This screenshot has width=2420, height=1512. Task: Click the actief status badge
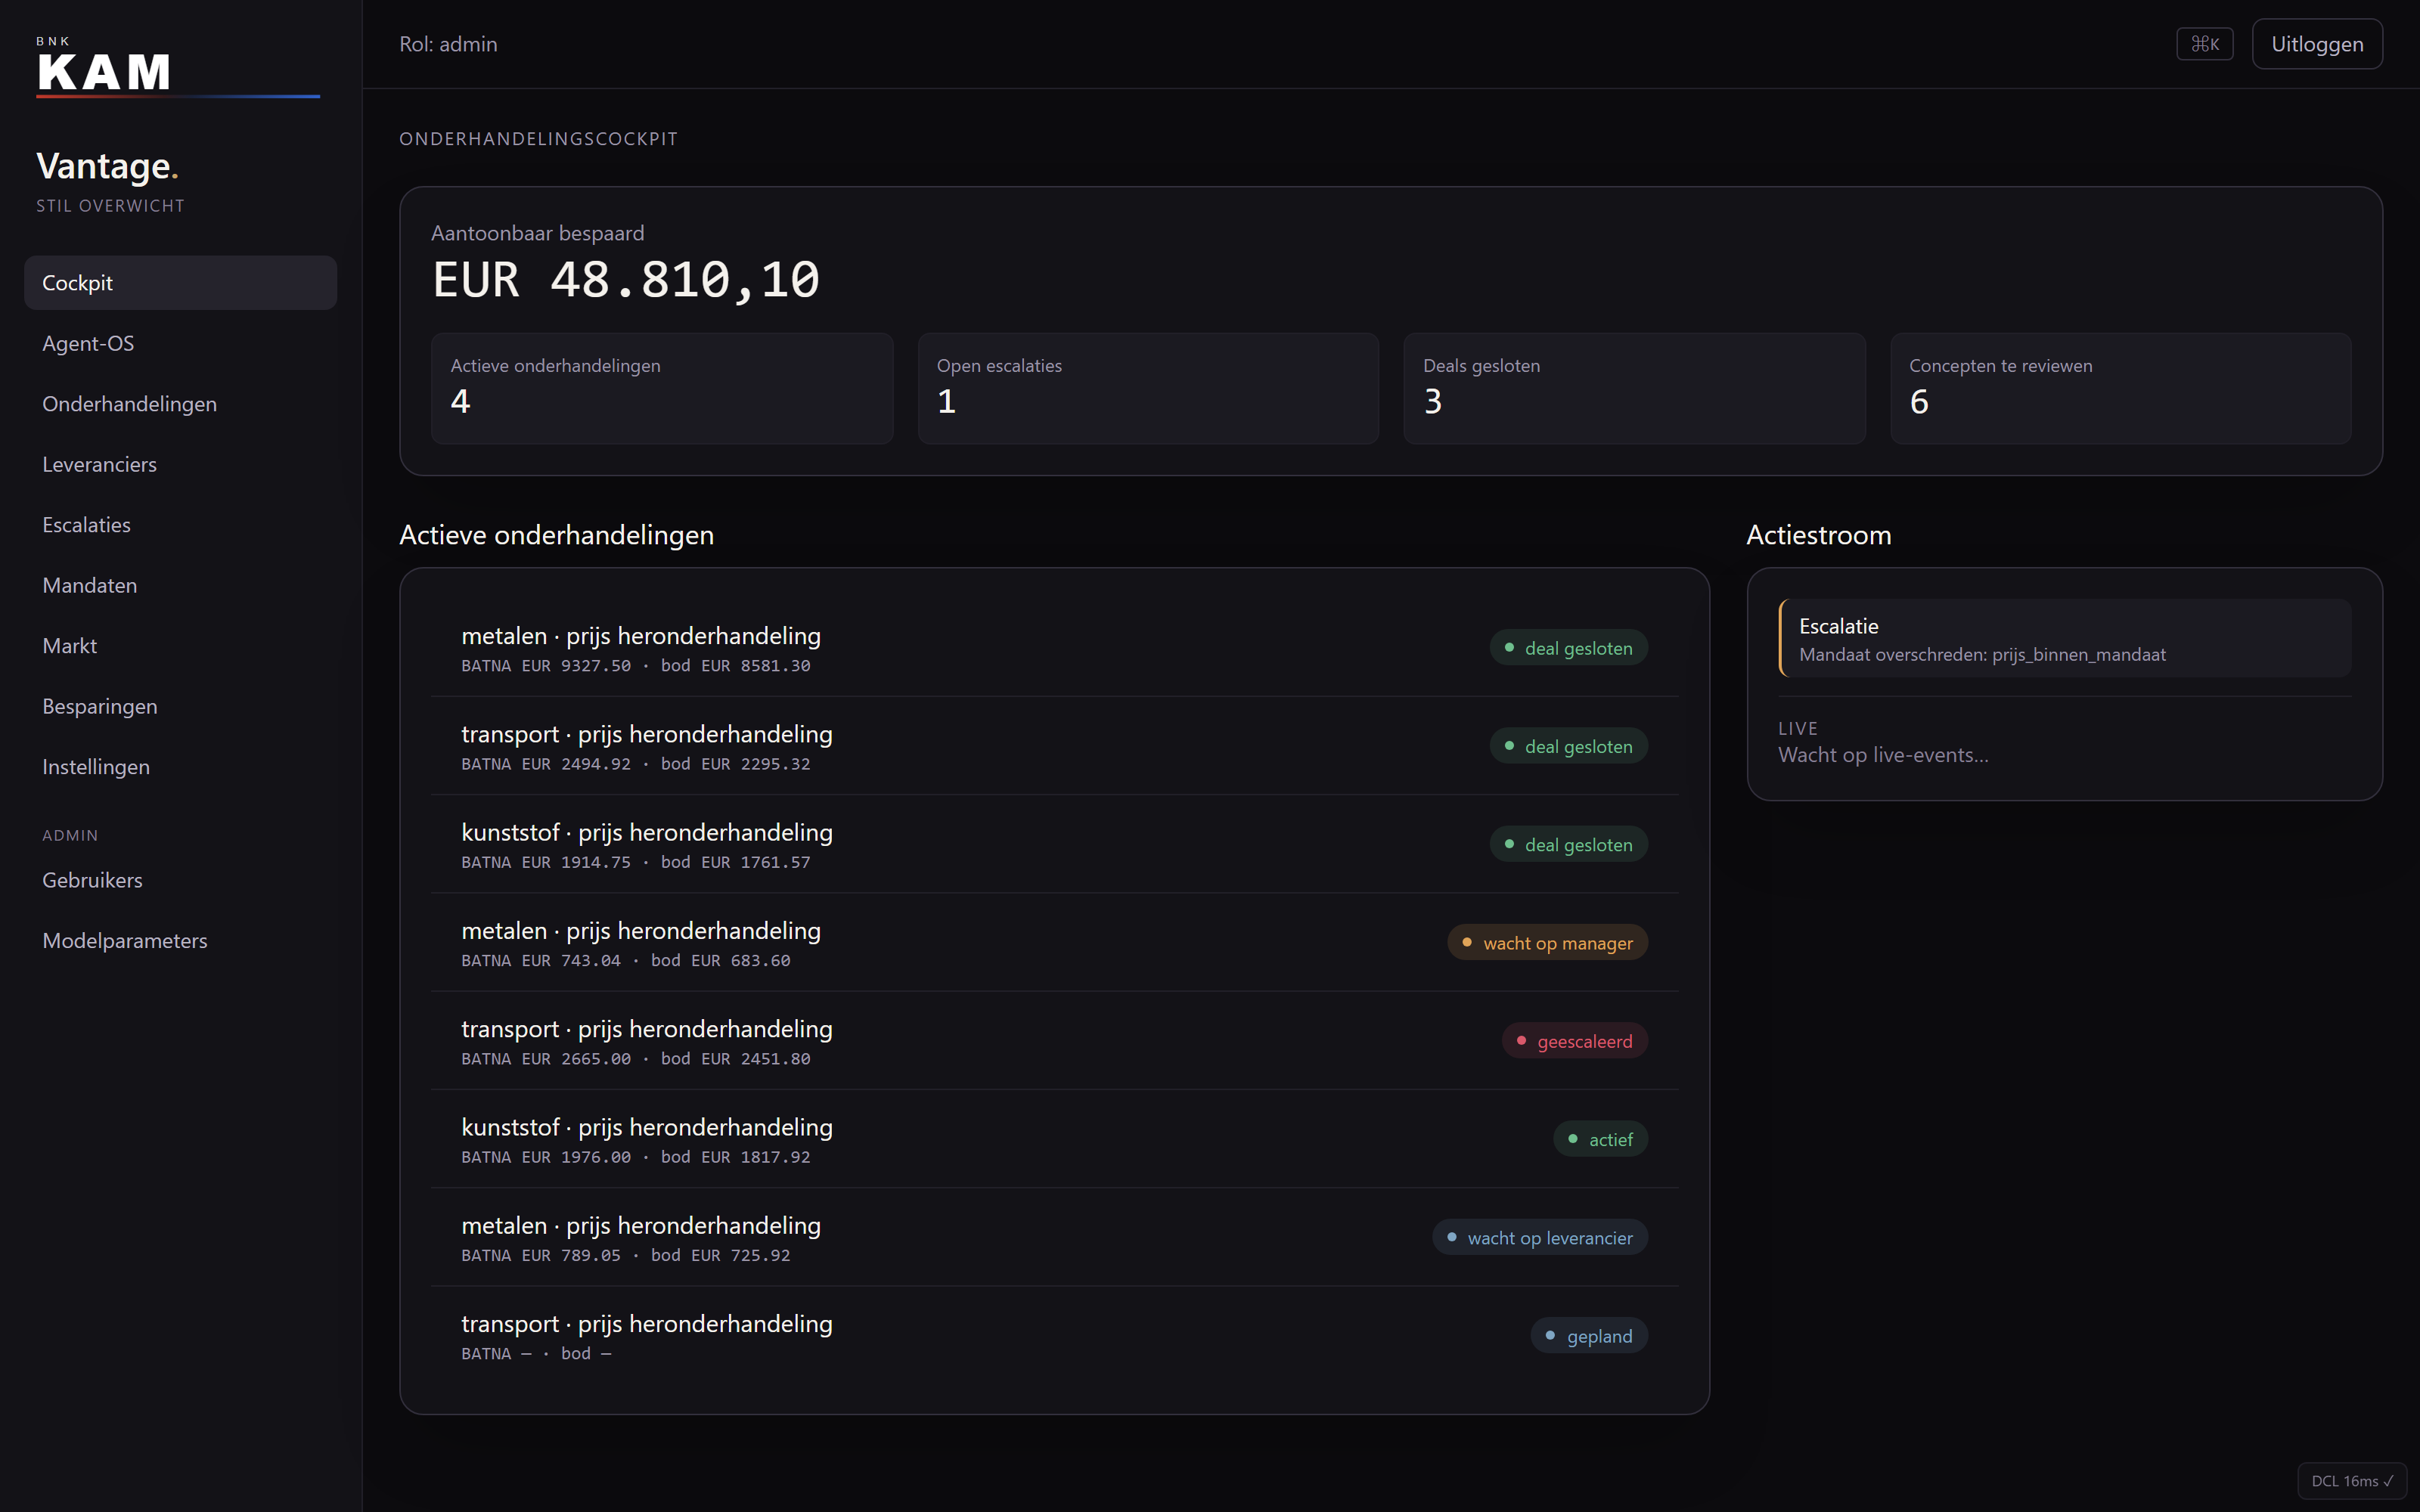click(1600, 1139)
